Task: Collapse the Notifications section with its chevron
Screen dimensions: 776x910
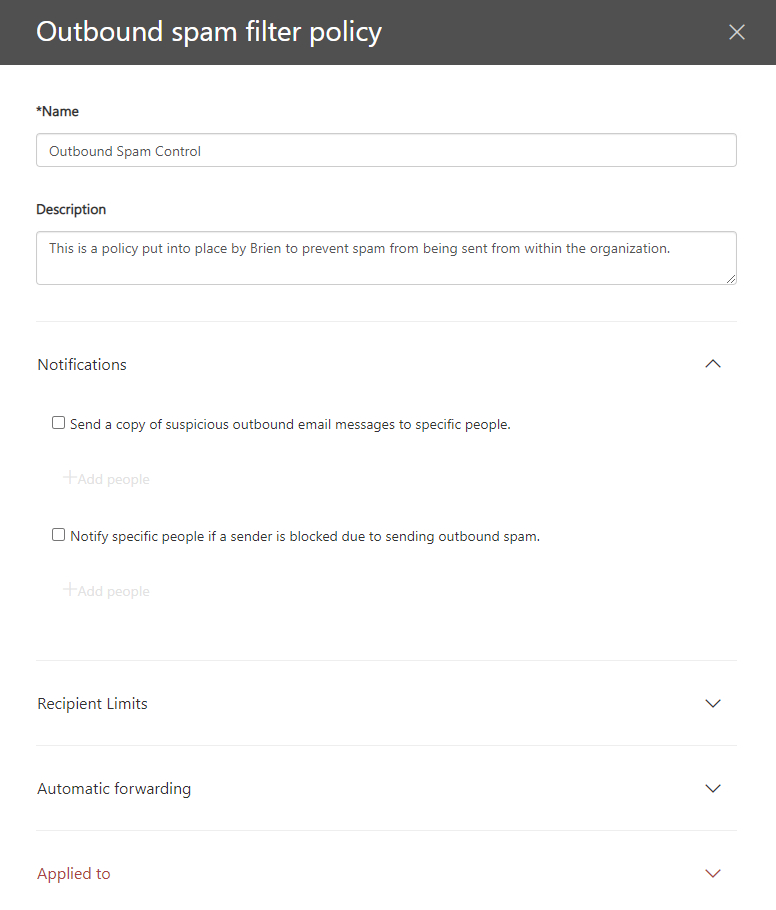Action: point(713,364)
